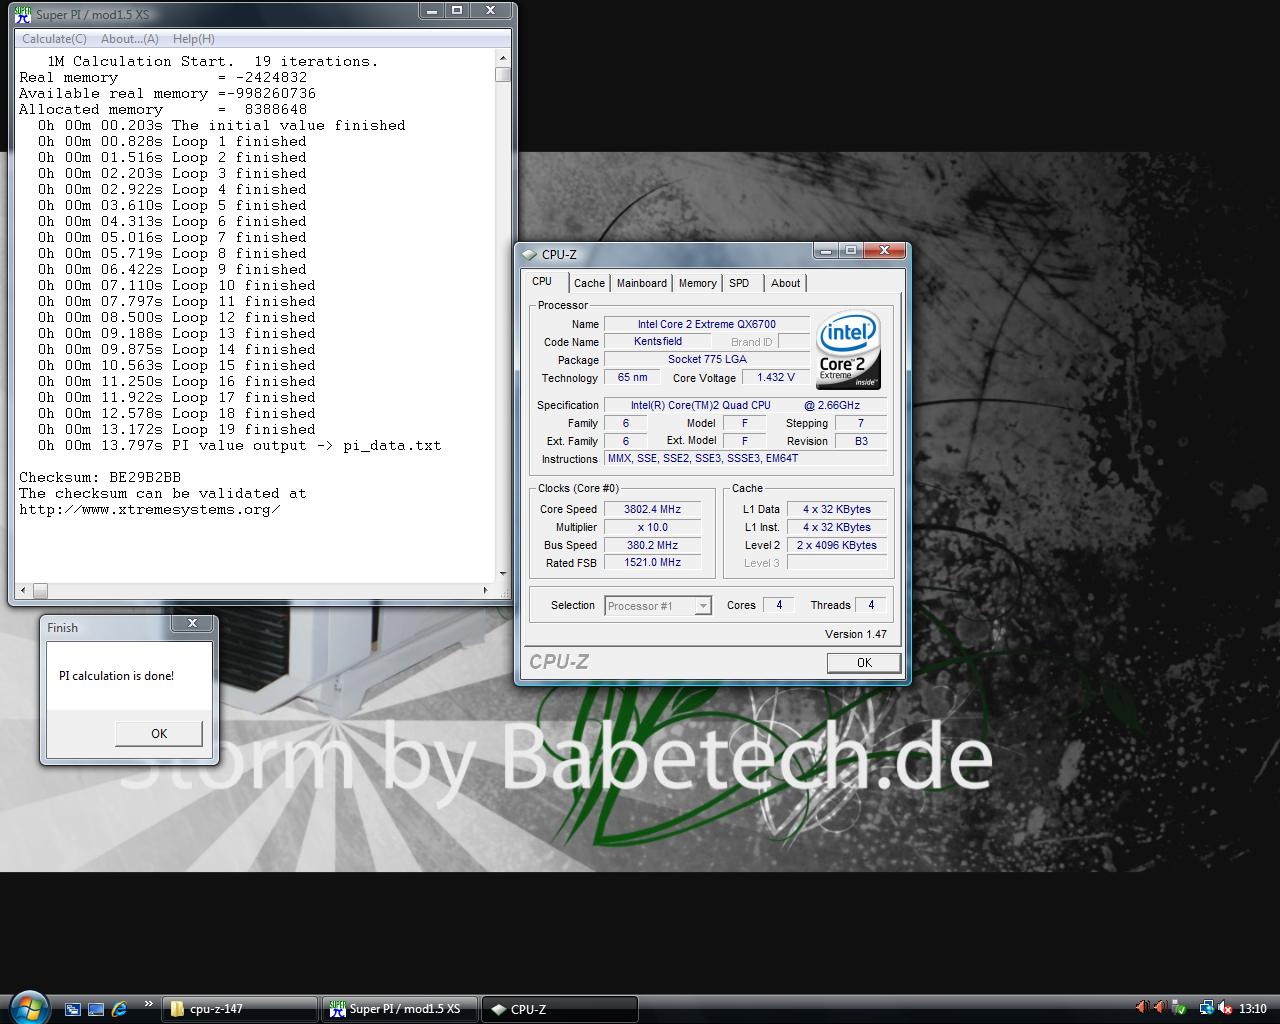Click the 'PI value output -> pi_data.txt' line

pyautogui.click(x=240, y=445)
